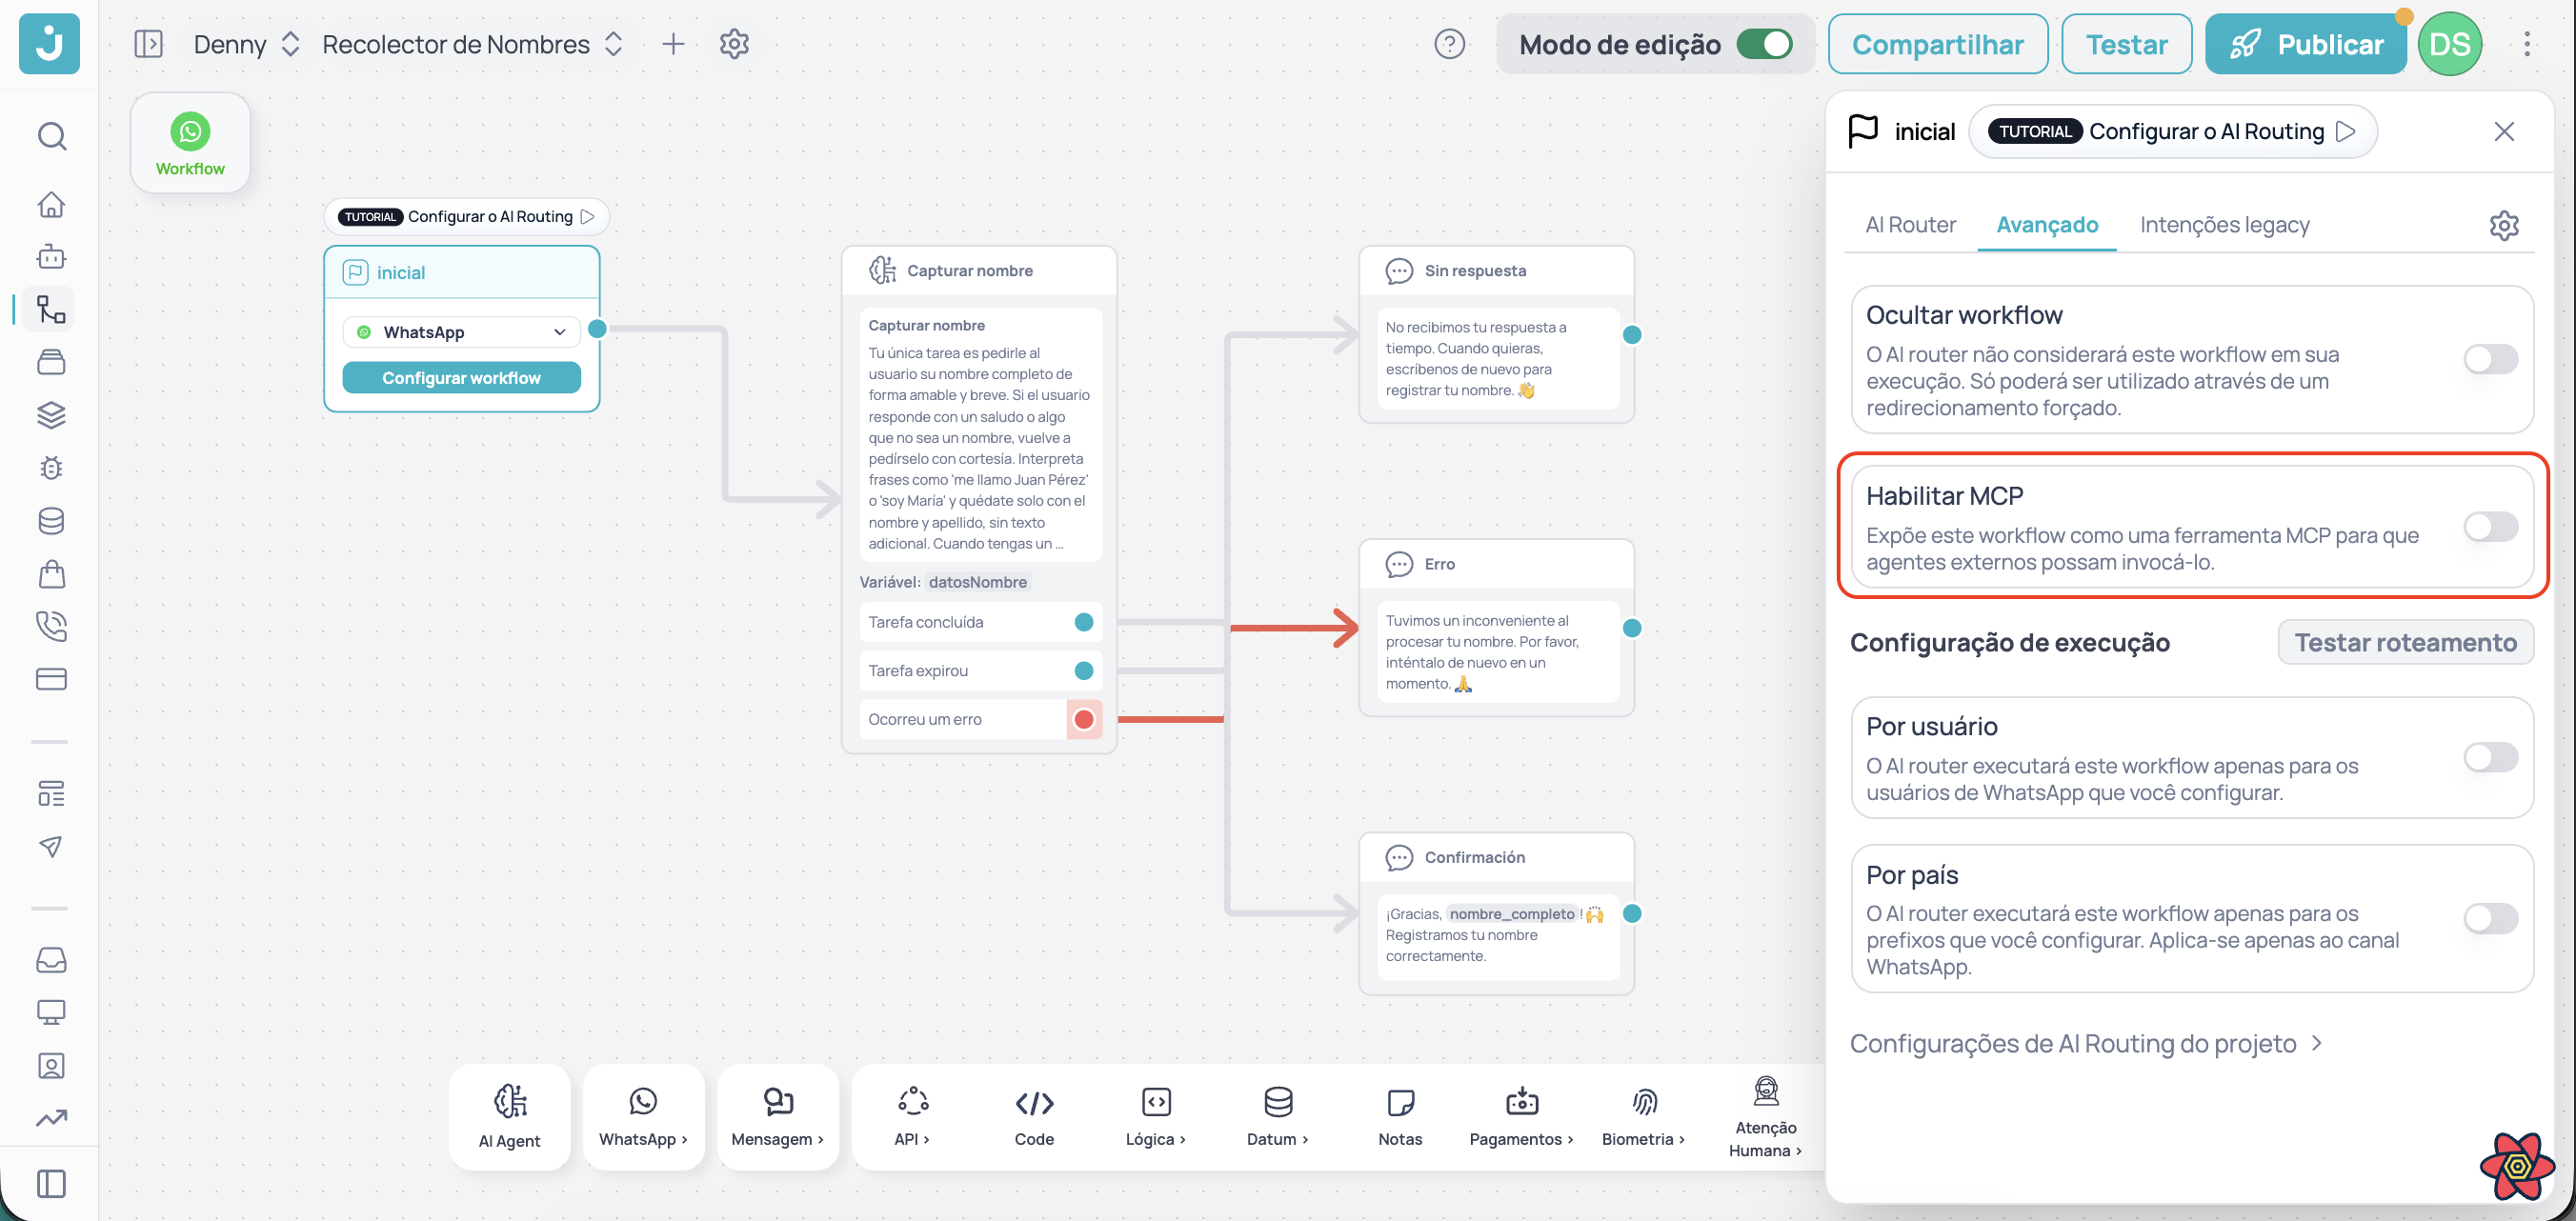Close the inicial settings panel
The width and height of the screenshot is (2576, 1221).
coord(2503,131)
